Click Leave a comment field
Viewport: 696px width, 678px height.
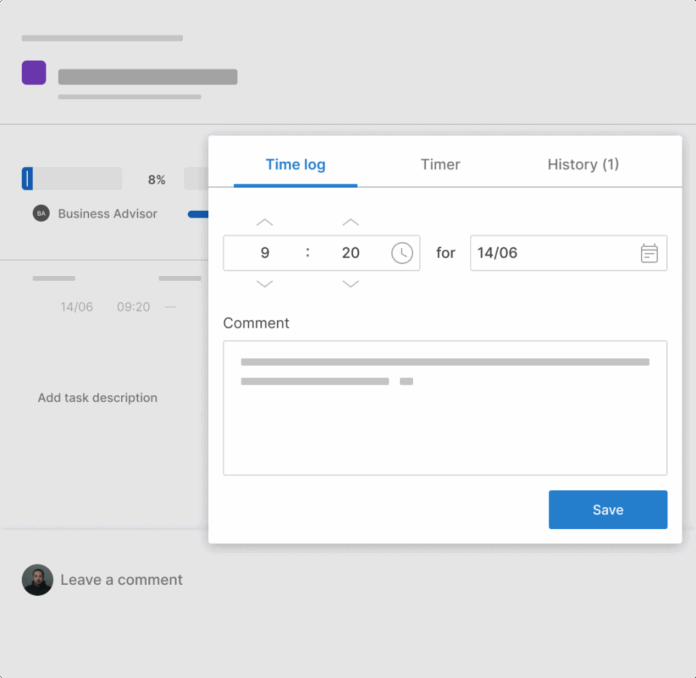point(121,580)
